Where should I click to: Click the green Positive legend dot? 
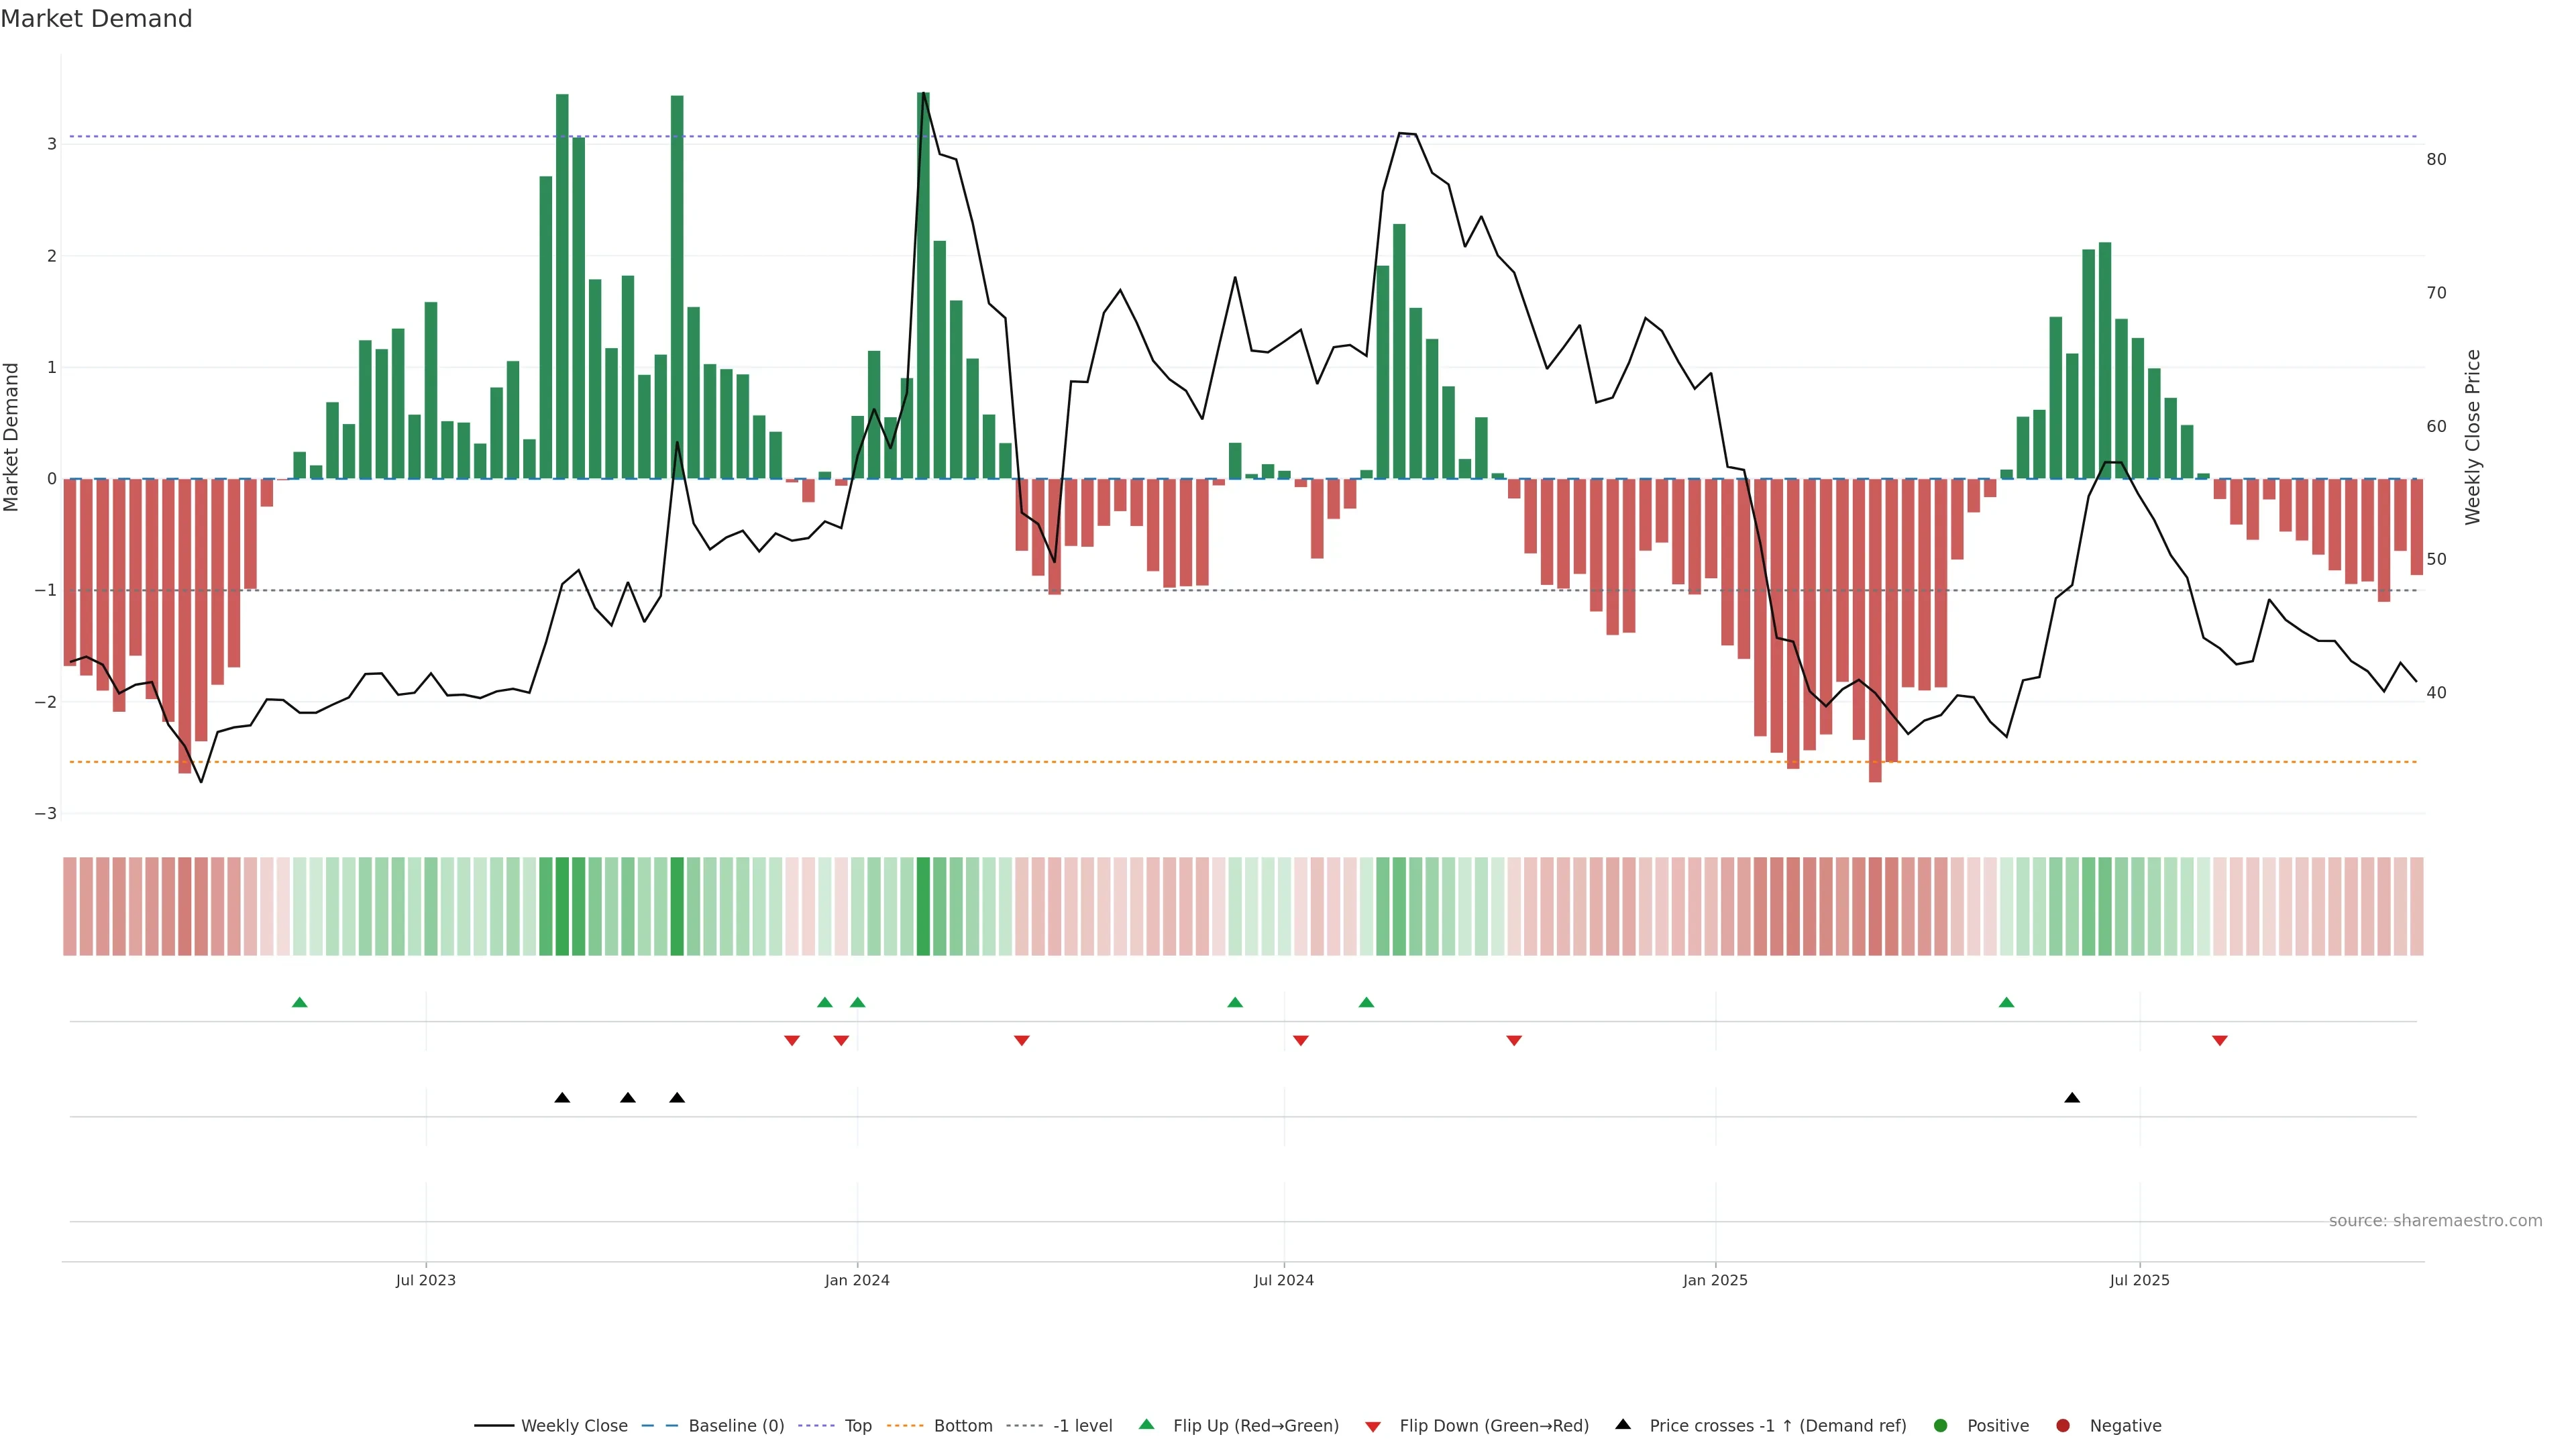(1941, 1425)
